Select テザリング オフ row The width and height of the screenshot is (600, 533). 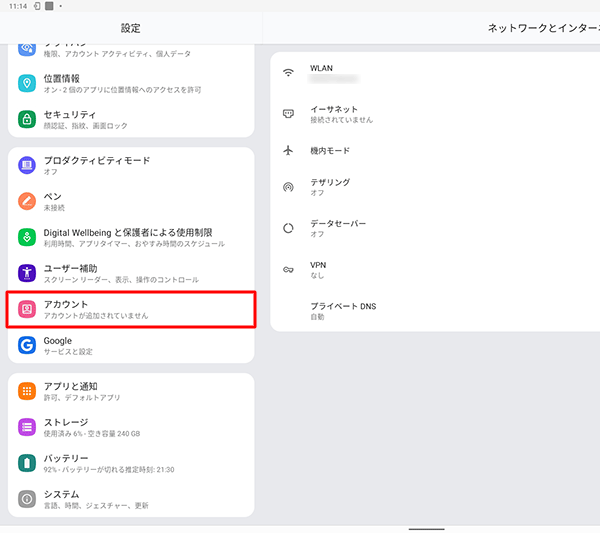click(435, 187)
